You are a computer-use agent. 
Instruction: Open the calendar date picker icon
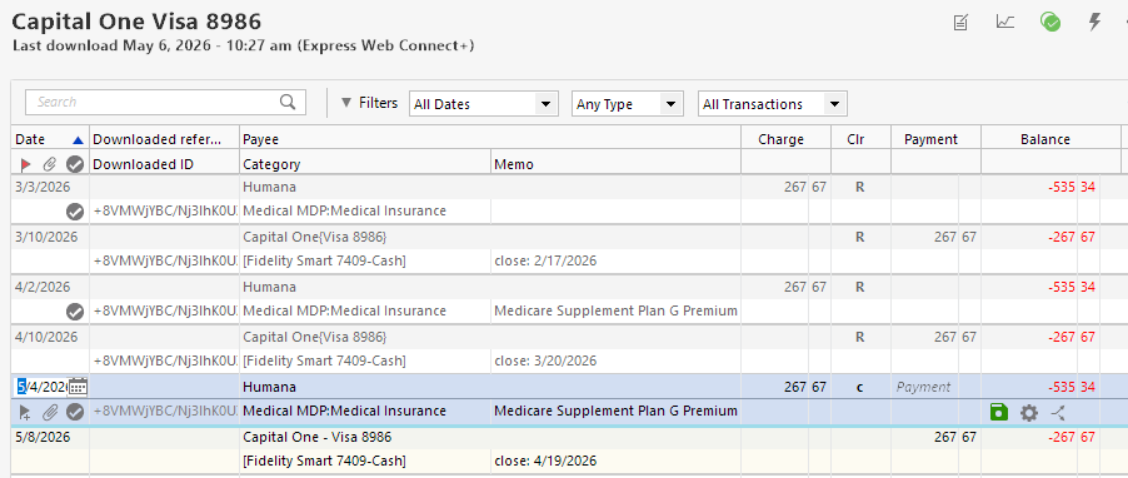(x=78, y=387)
